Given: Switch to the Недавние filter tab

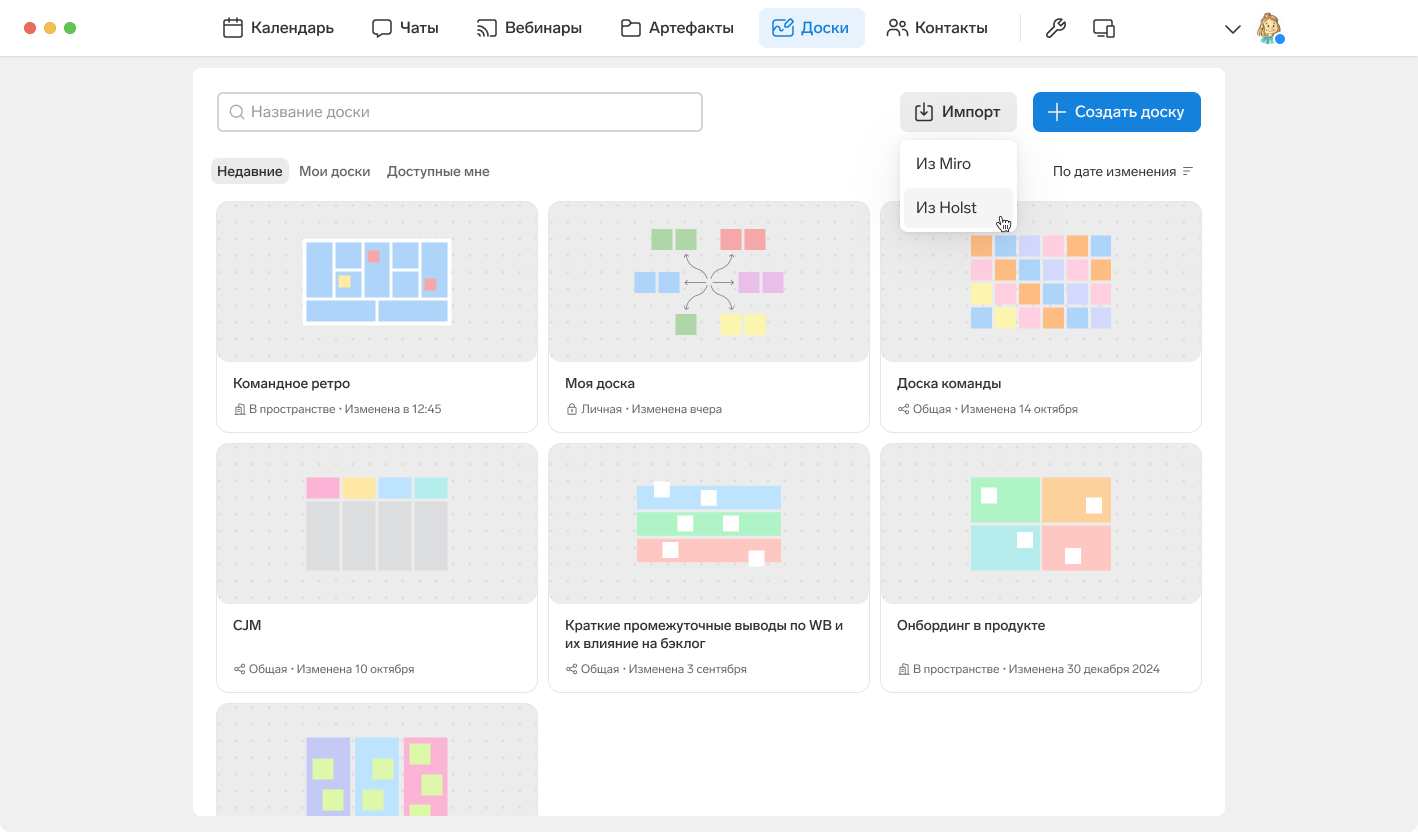Looking at the screenshot, I should pyautogui.click(x=250, y=171).
